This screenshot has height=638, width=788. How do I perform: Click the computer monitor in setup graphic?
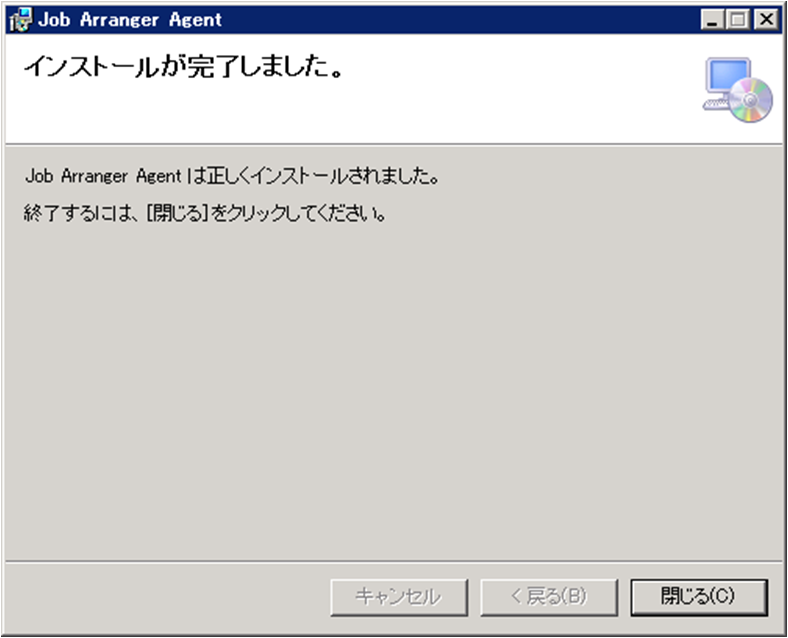(x=728, y=76)
